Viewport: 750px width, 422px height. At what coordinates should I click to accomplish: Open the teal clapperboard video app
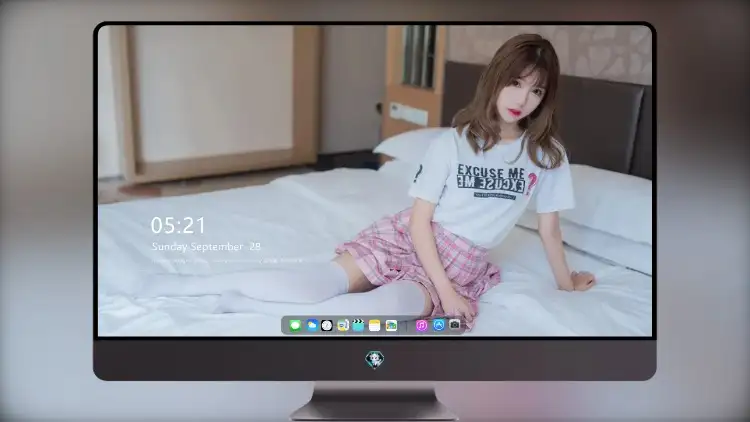point(359,325)
